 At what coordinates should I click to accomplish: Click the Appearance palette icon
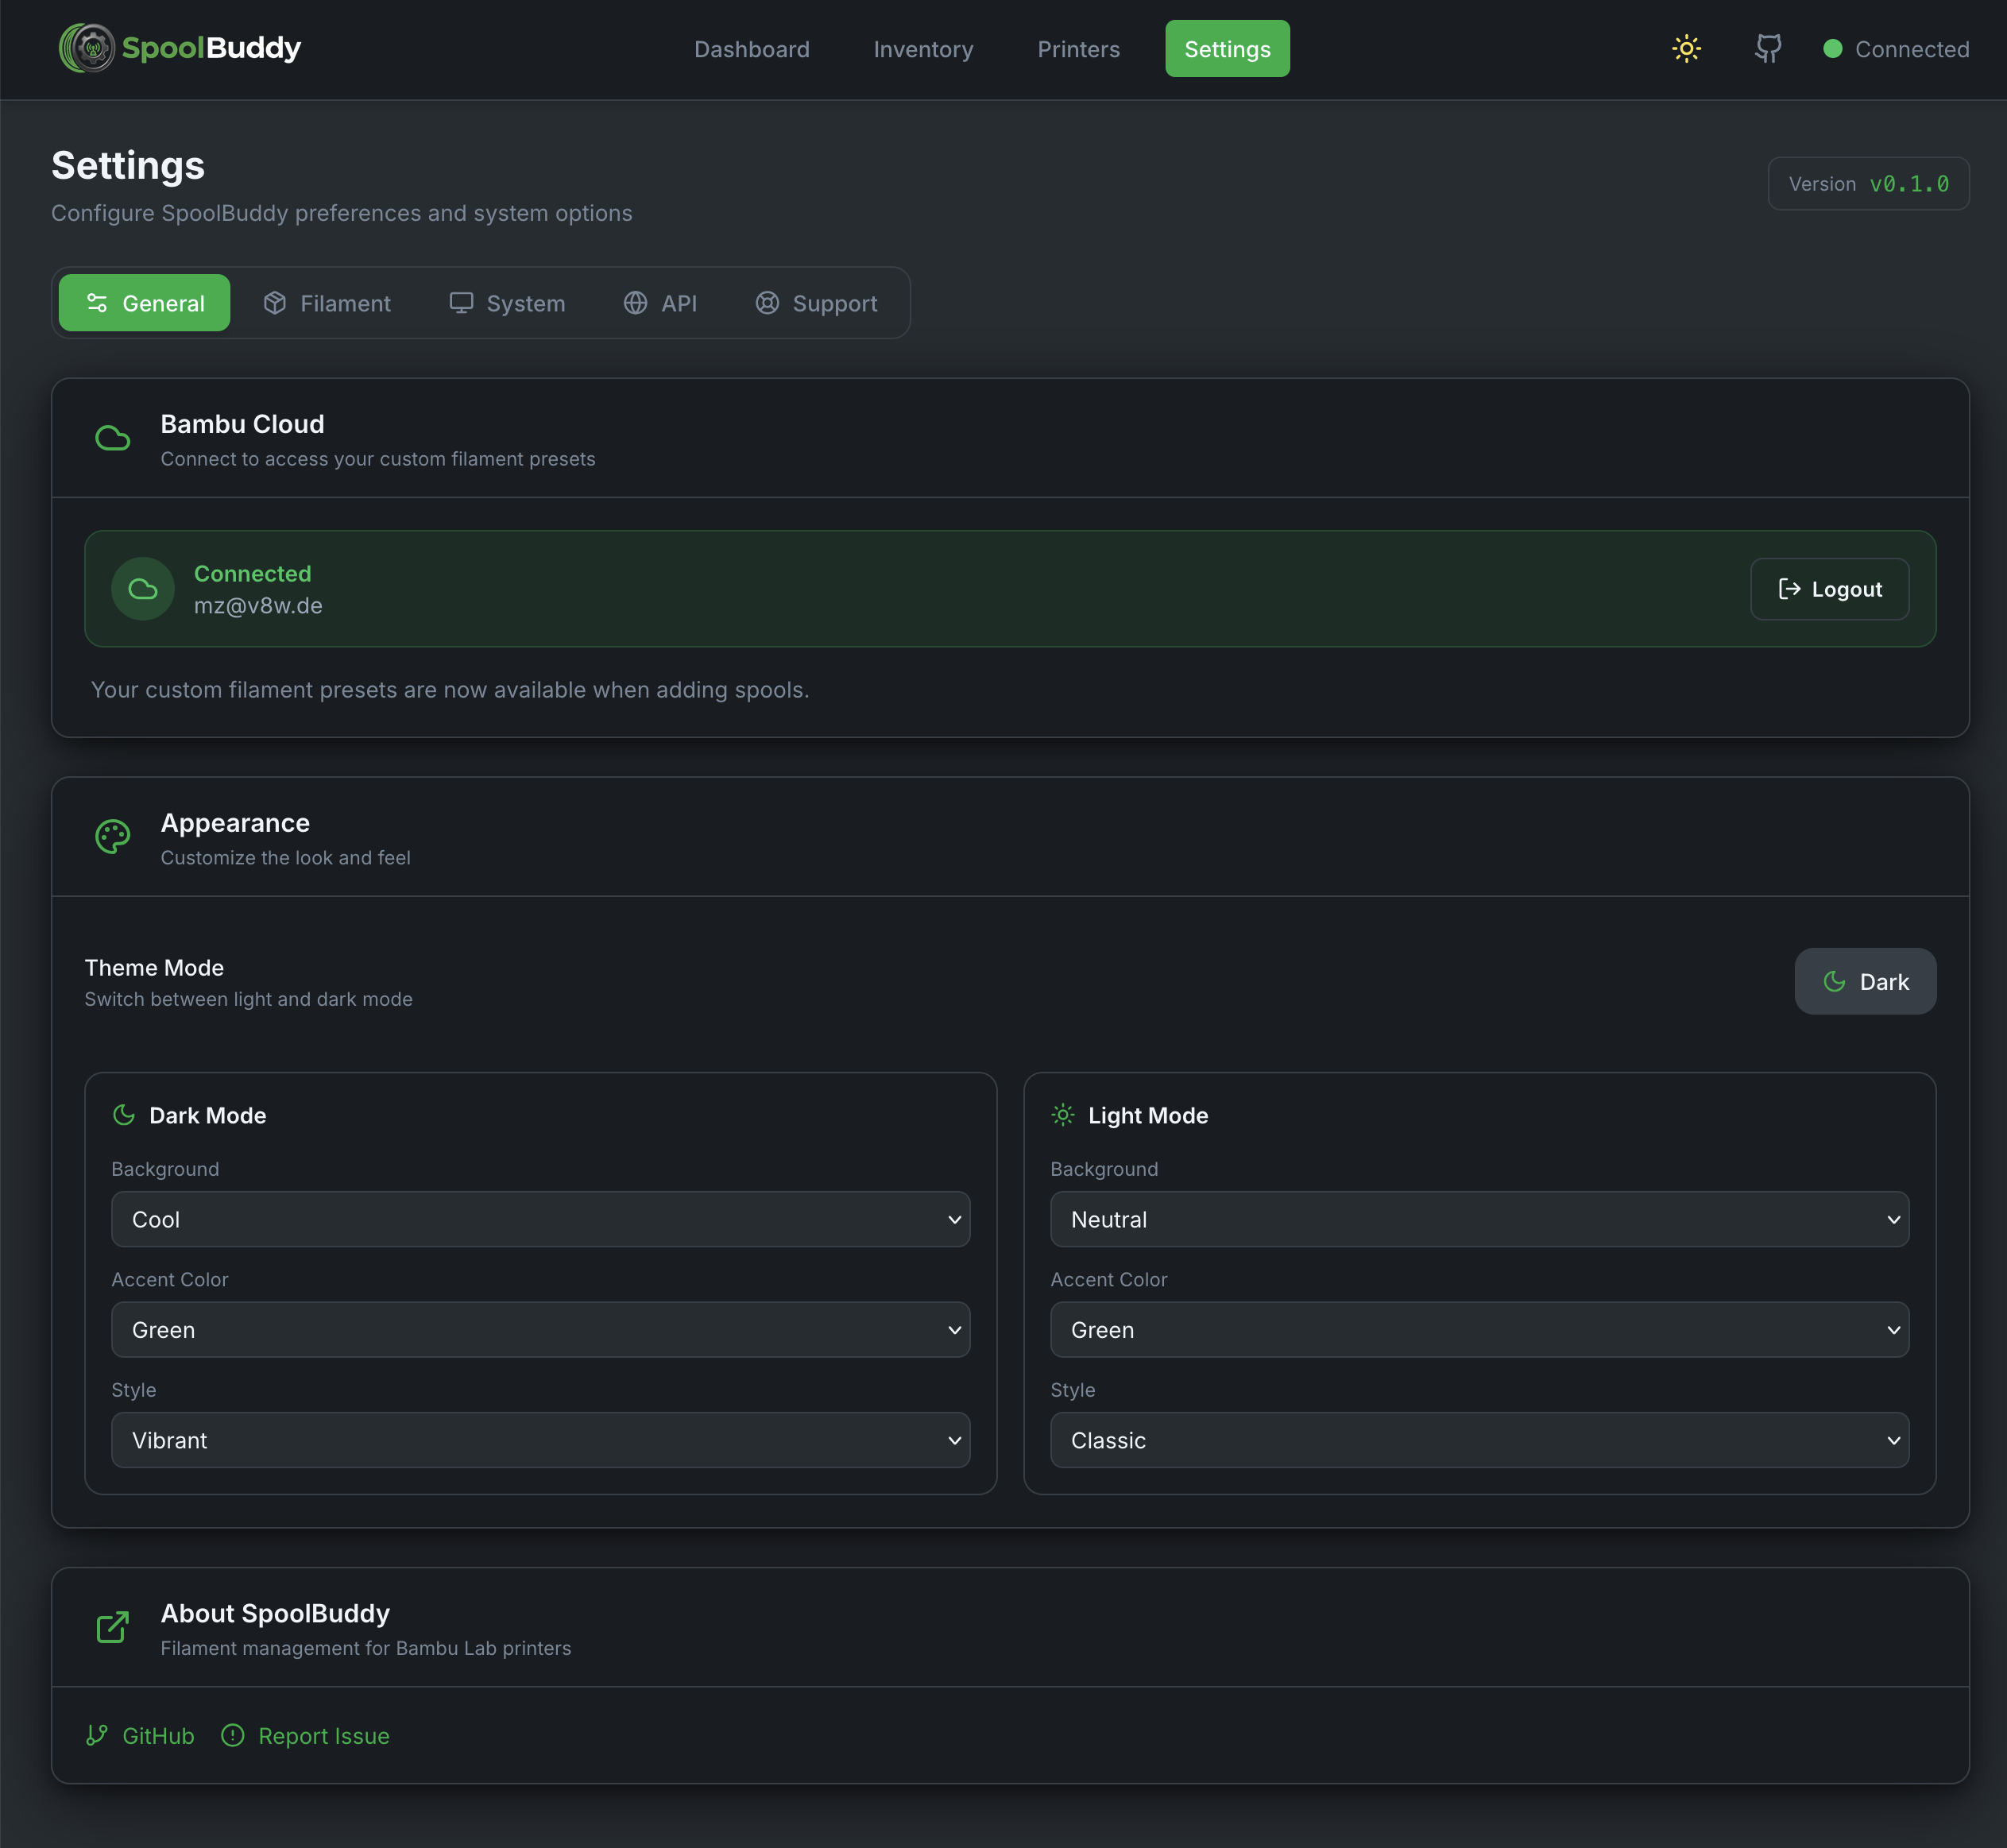click(112, 836)
